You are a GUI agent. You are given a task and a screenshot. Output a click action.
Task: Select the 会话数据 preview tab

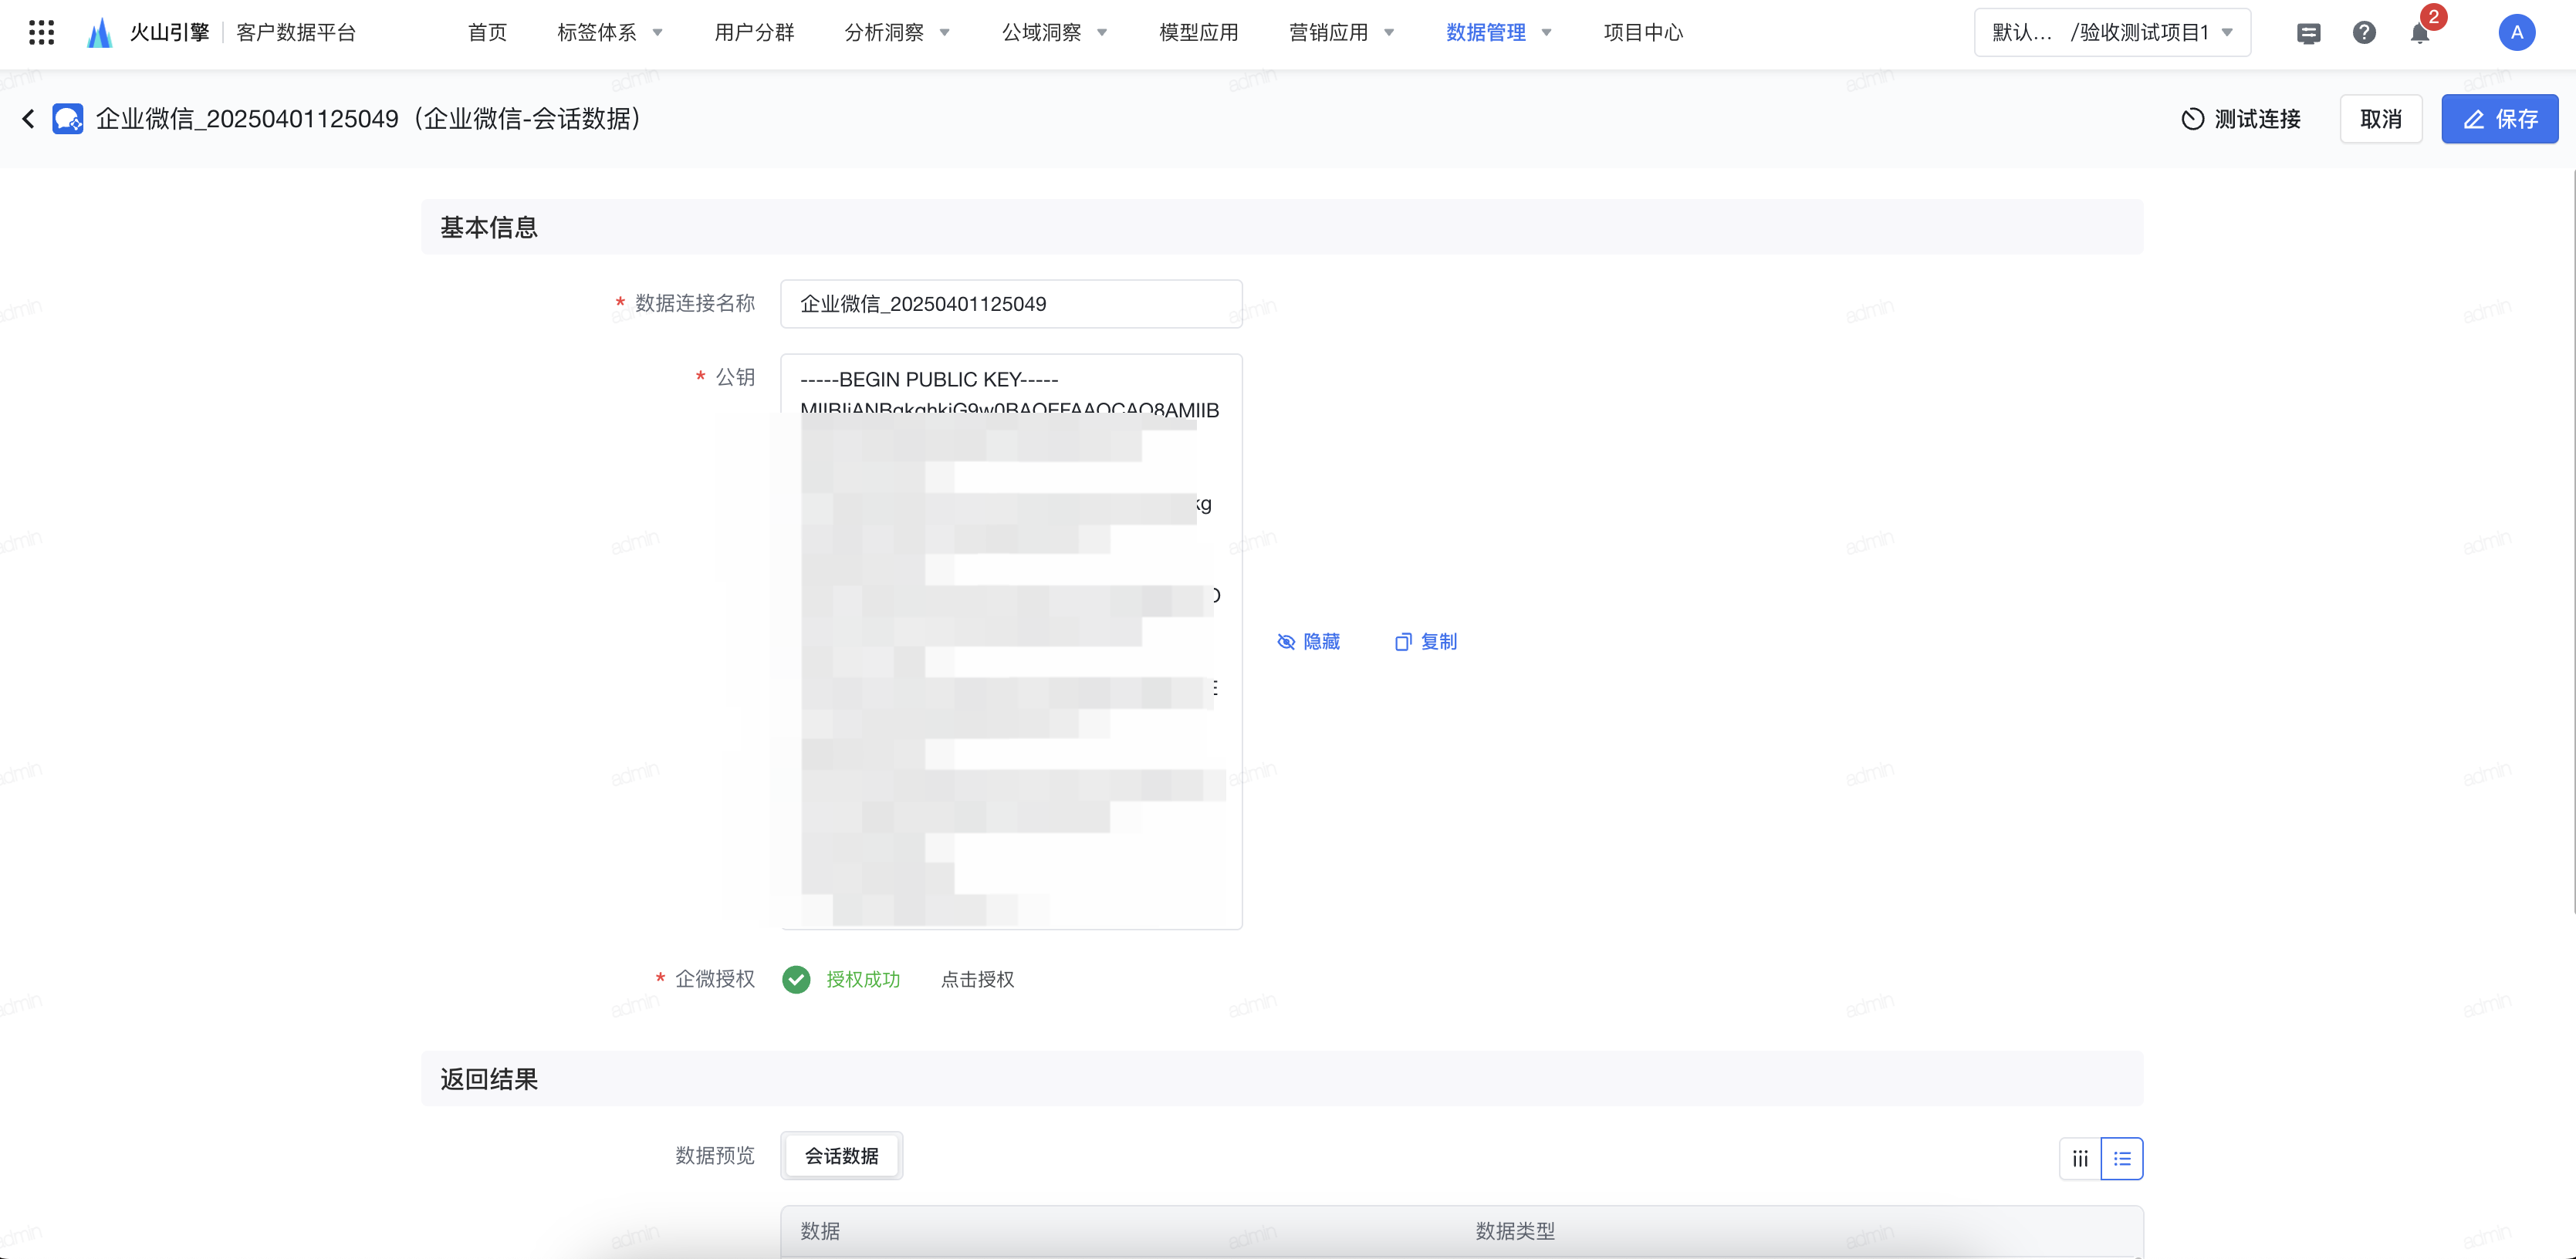[841, 1156]
